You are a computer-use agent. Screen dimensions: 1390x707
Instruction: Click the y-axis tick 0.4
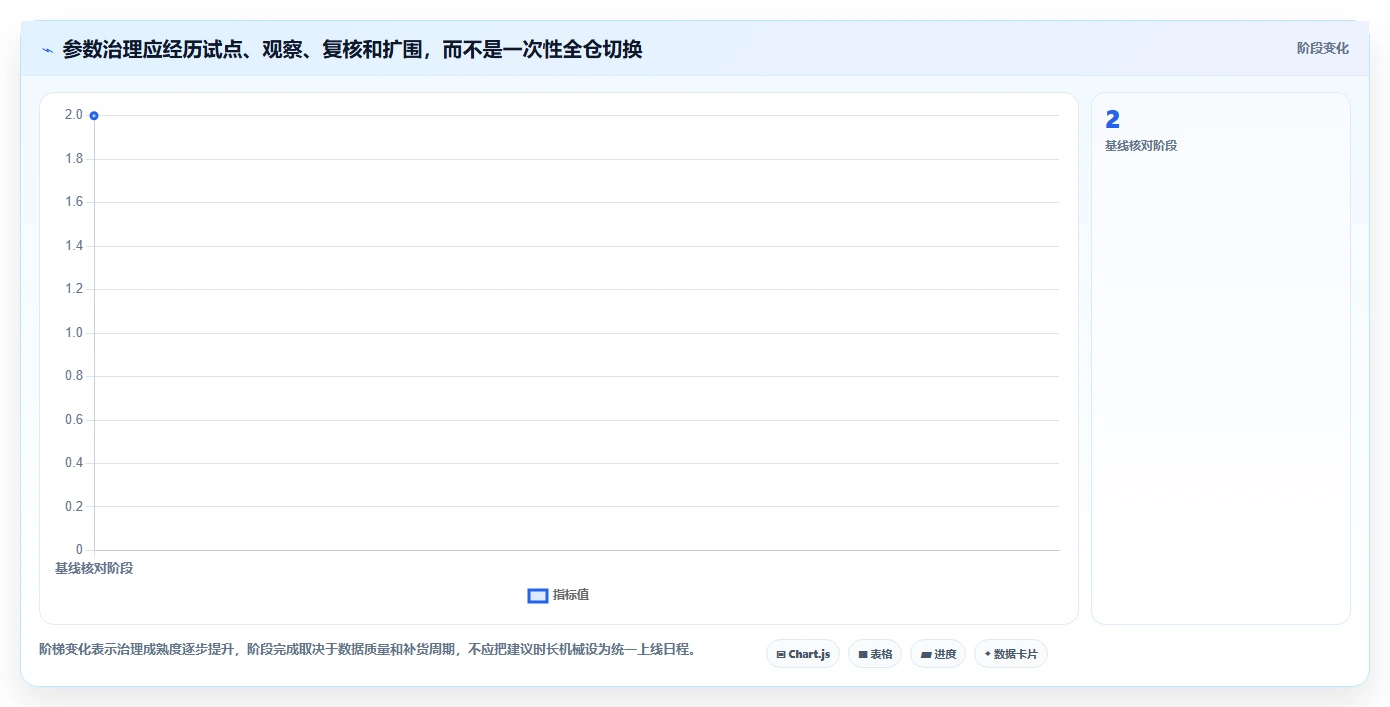[x=74, y=463]
